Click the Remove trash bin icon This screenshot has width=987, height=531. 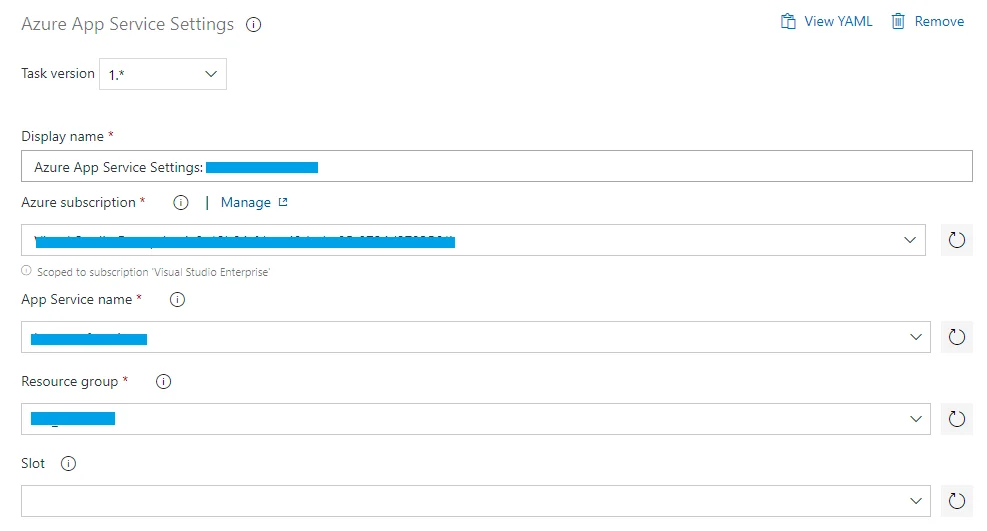(899, 21)
